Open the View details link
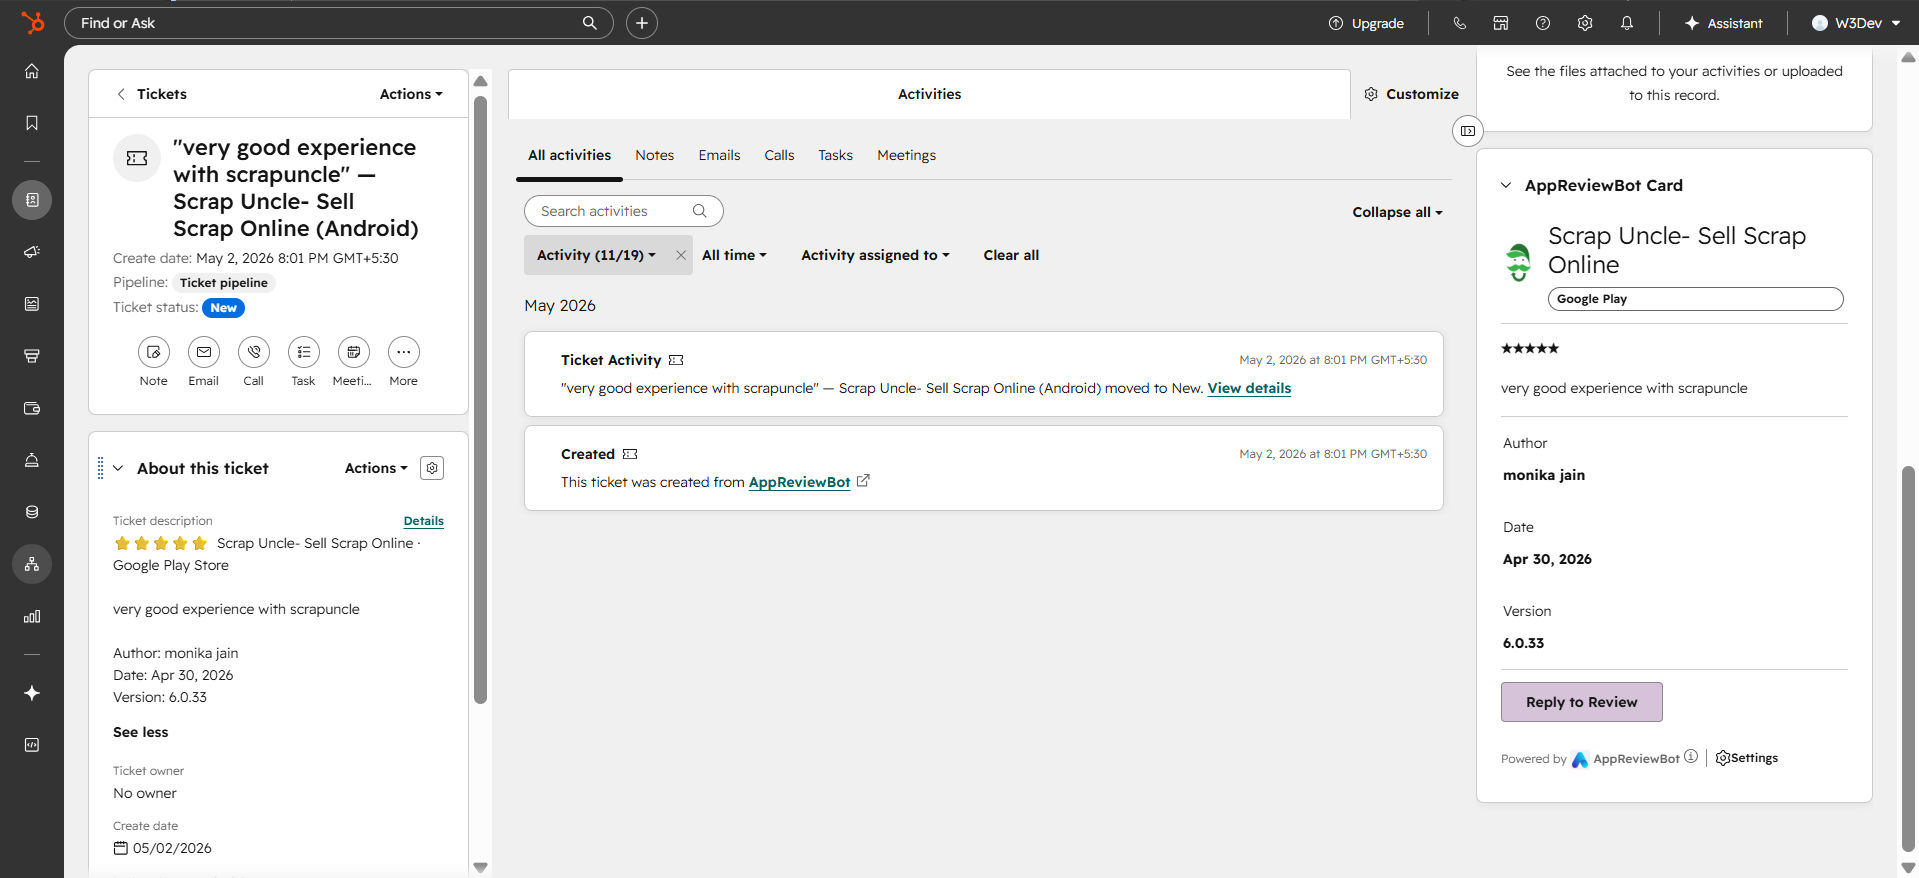This screenshot has height=878, width=1919. (1249, 388)
